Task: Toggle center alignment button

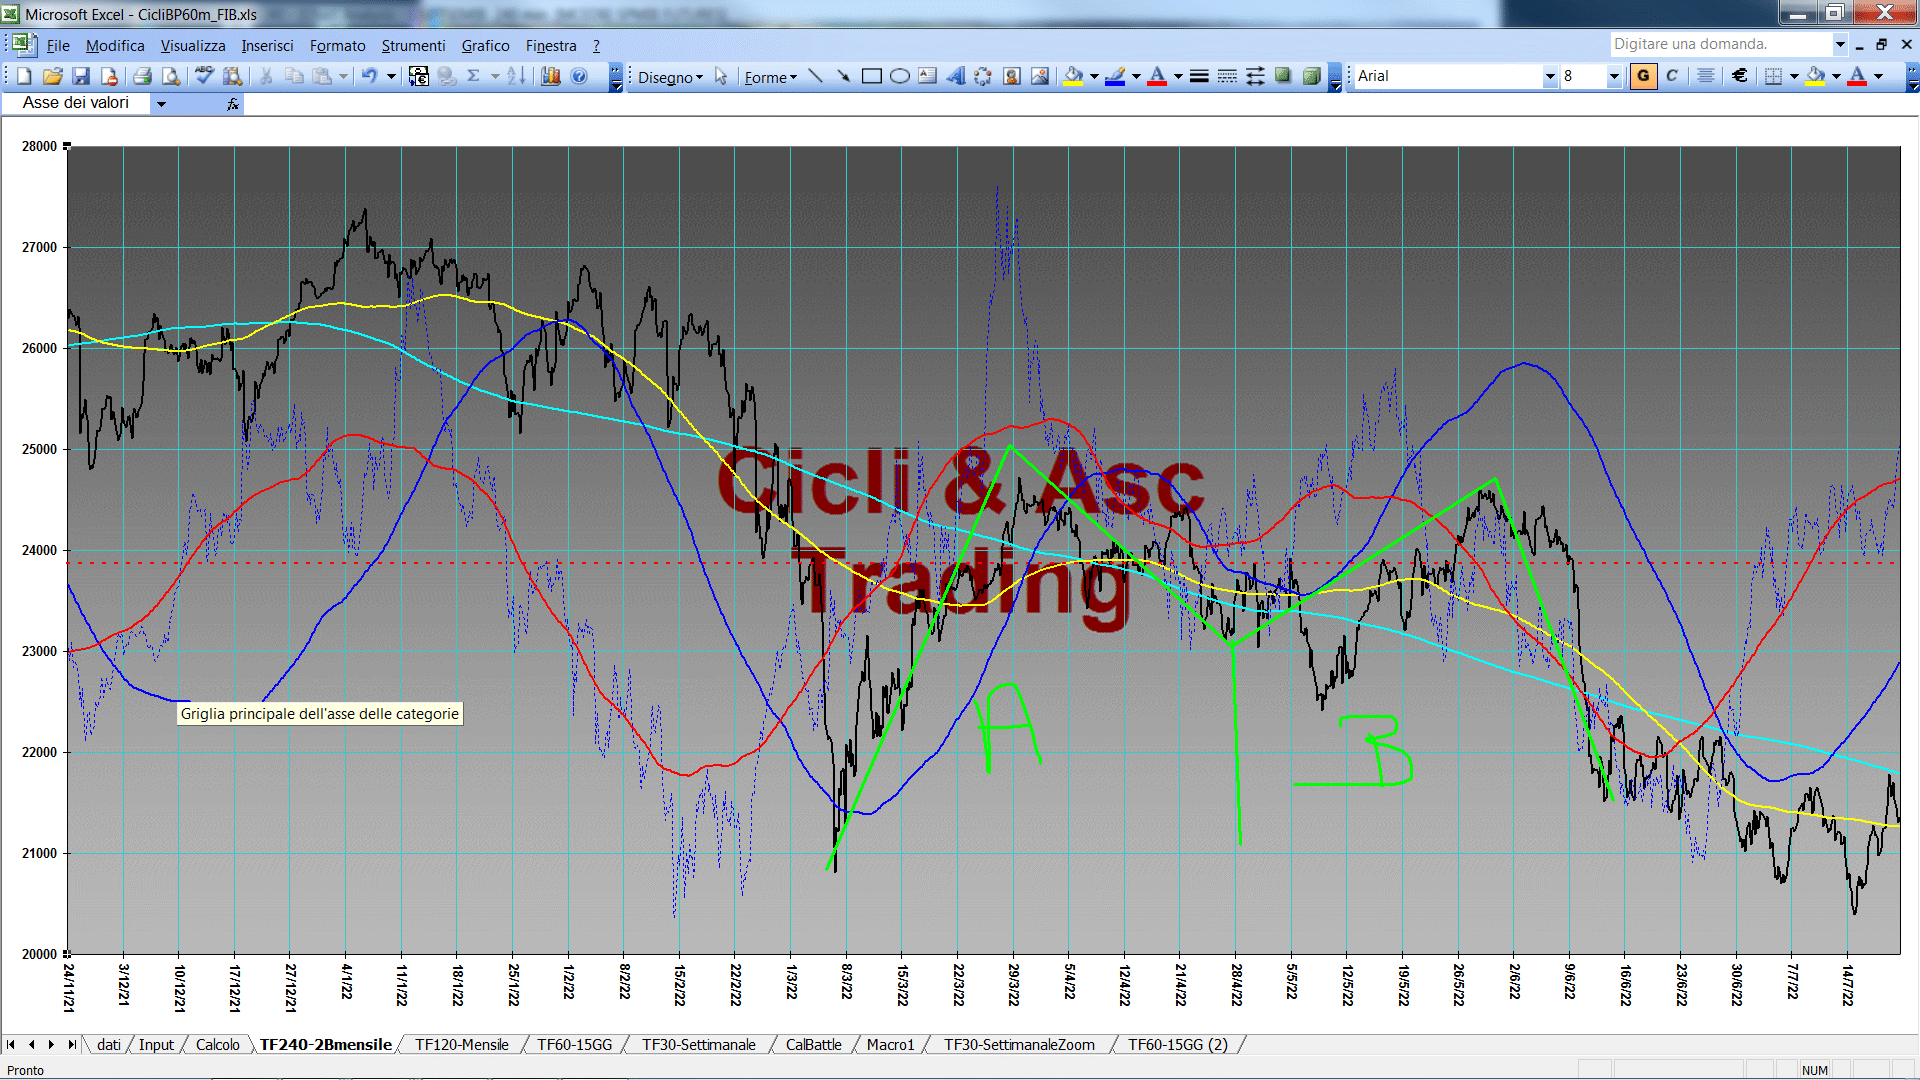Action: (x=1706, y=76)
